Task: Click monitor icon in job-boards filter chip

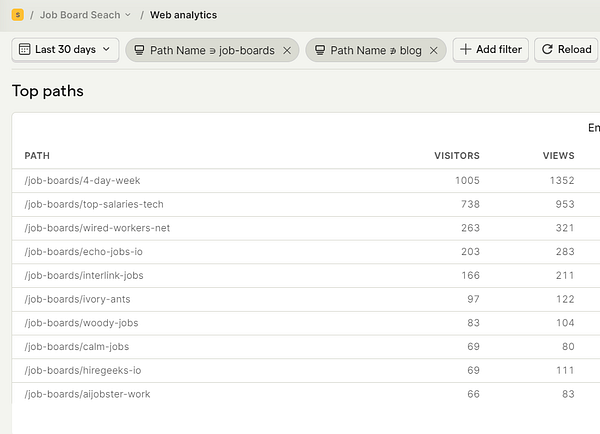Action: tap(139, 50)
